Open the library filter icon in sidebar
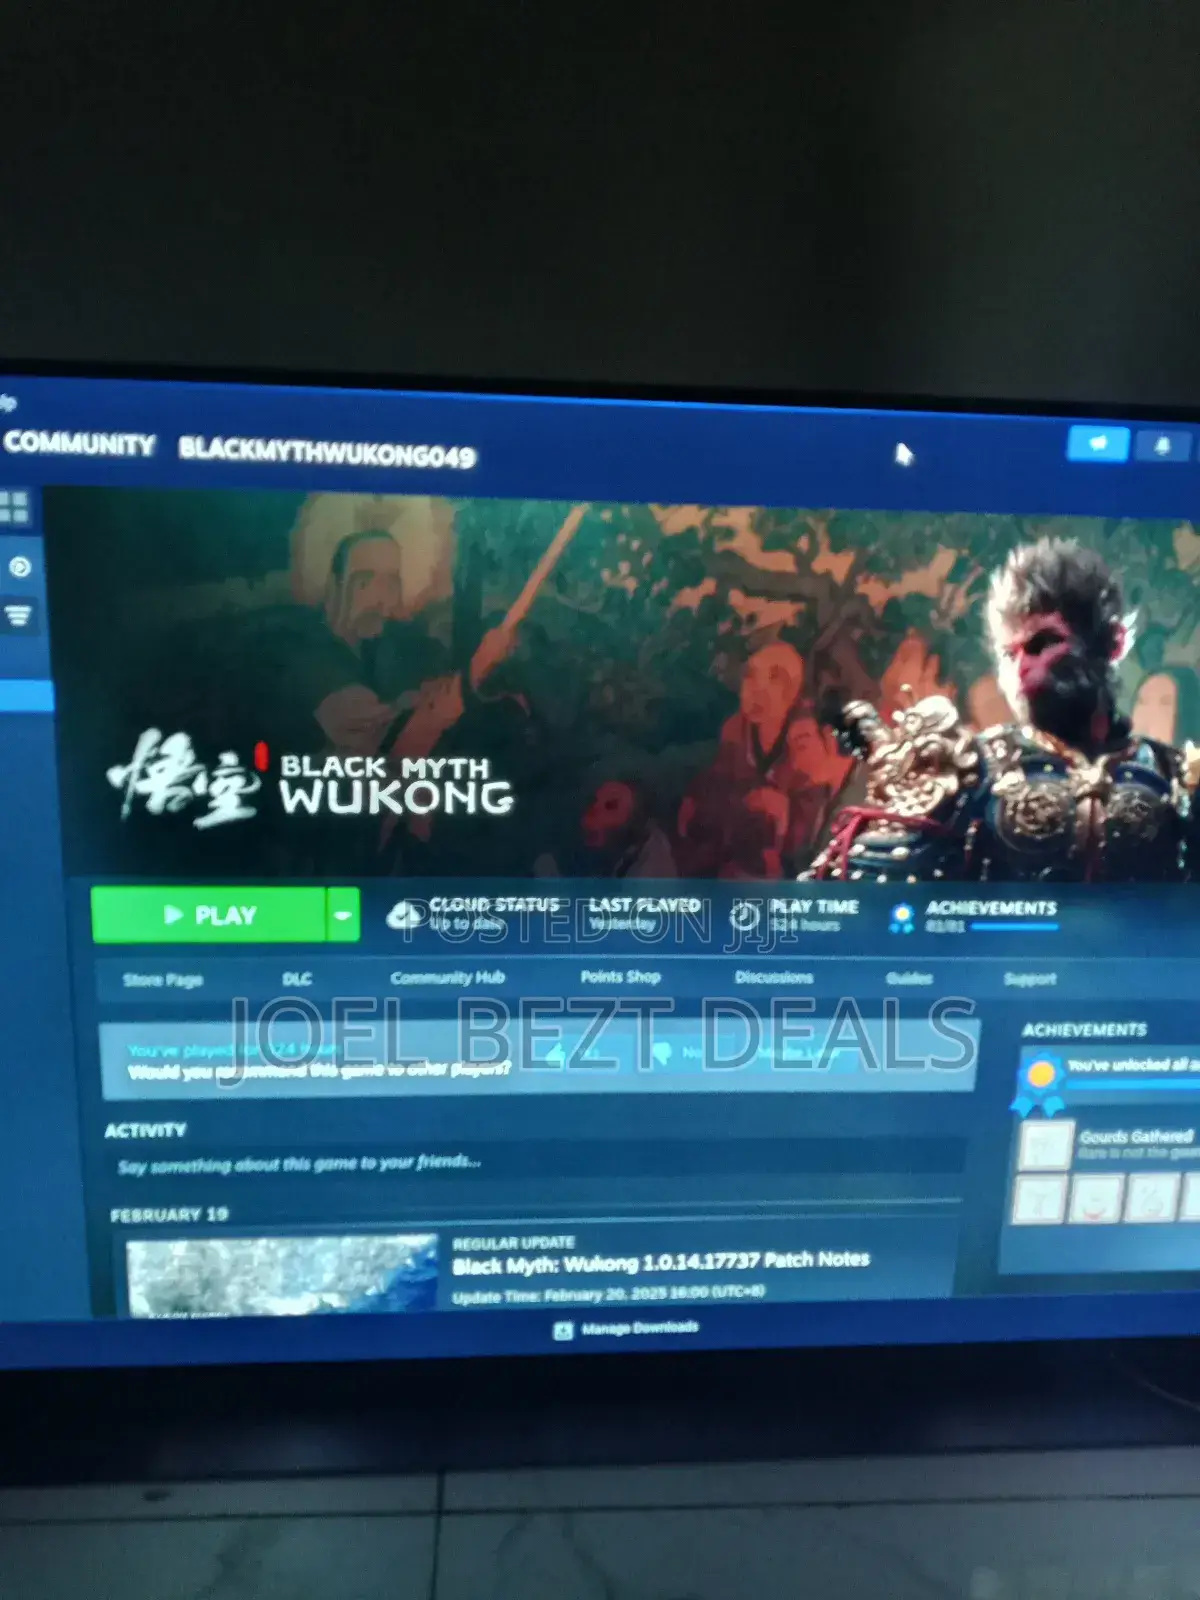The width and height of the screenshot is (1200, 1600). point(18,615)
